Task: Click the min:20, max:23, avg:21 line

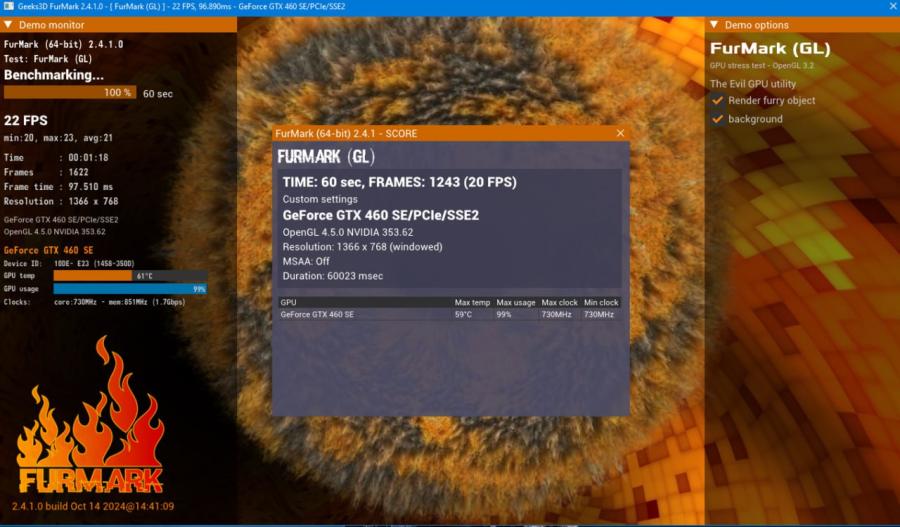Action: pyautogui.click(x=58, y=138)
